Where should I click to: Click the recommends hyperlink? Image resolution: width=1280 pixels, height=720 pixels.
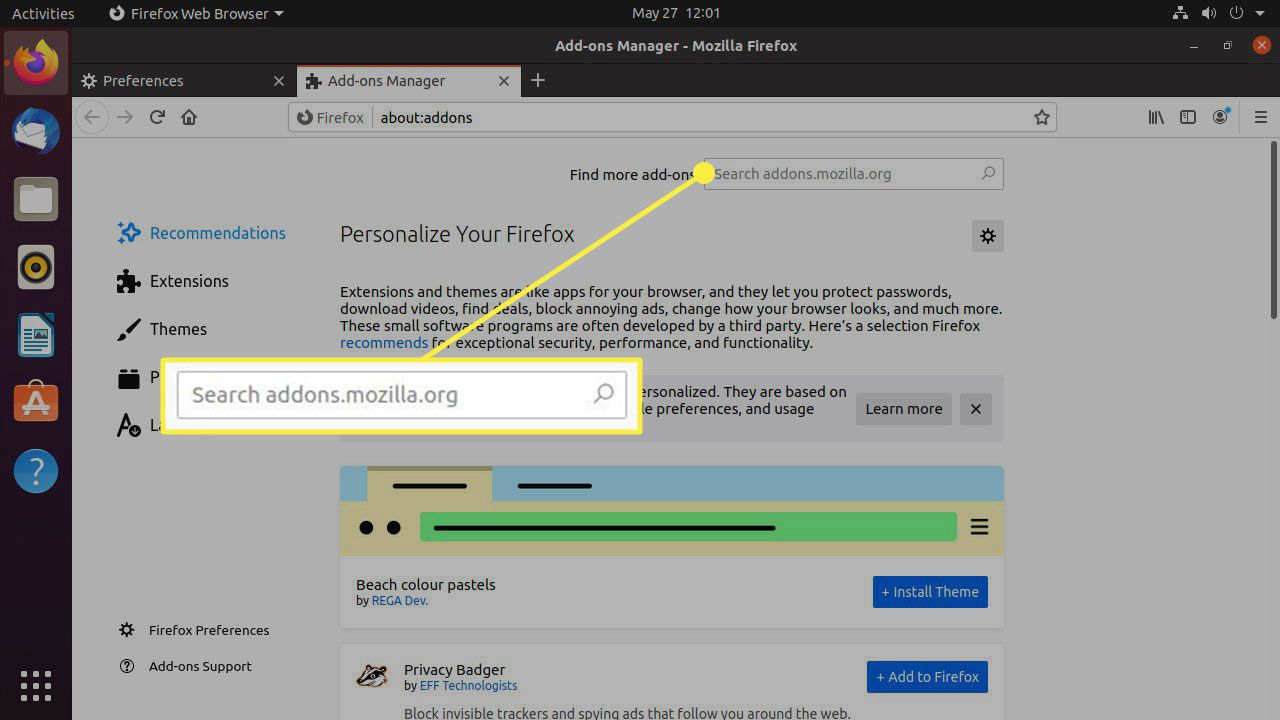384,343
